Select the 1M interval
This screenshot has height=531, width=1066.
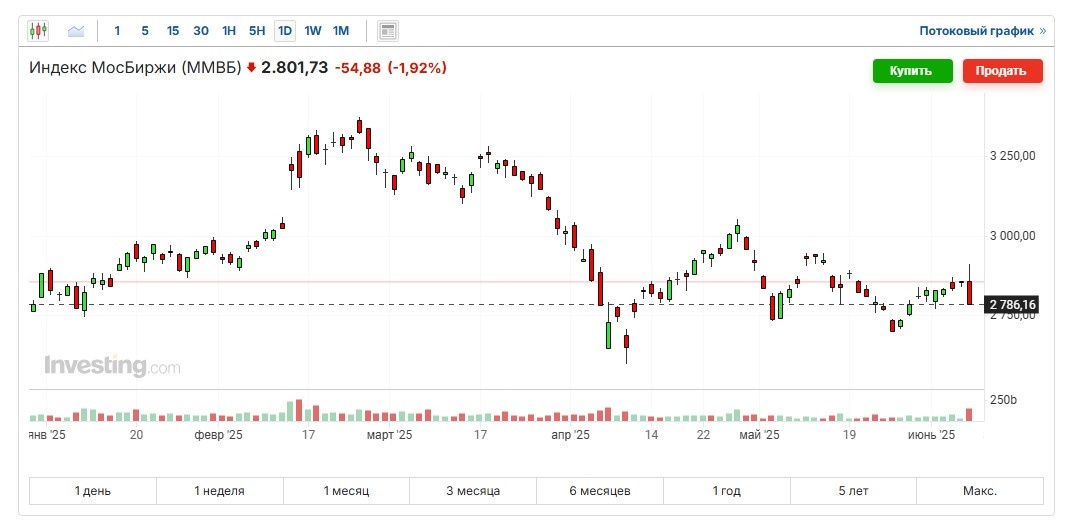tap(341, 31)
